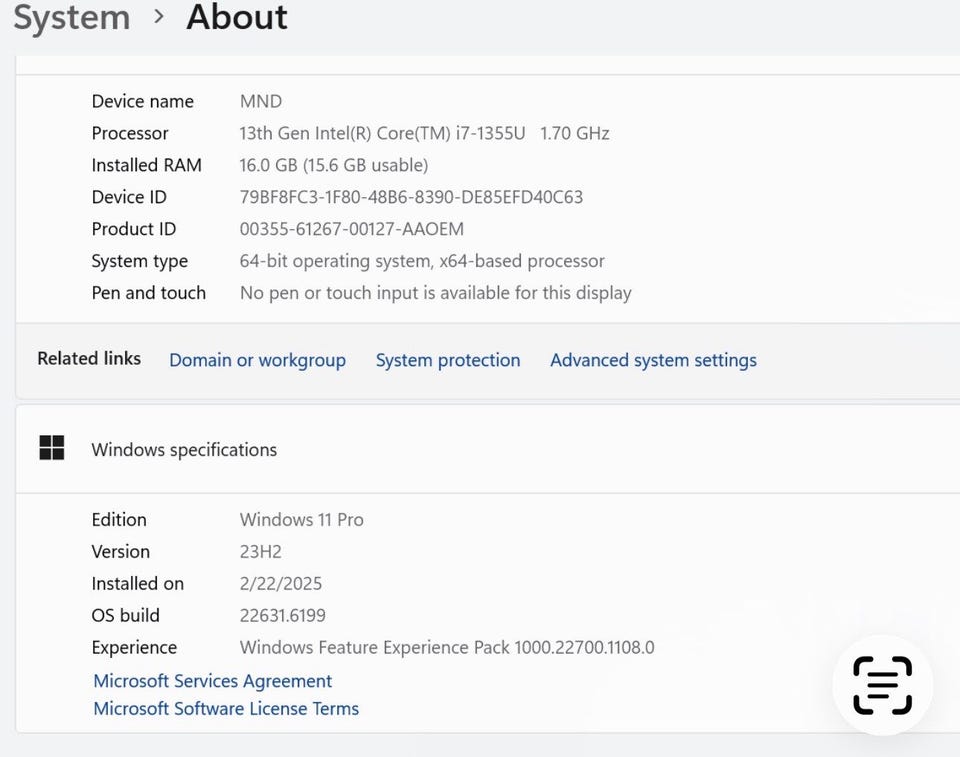Click the Product ID label

133,229
